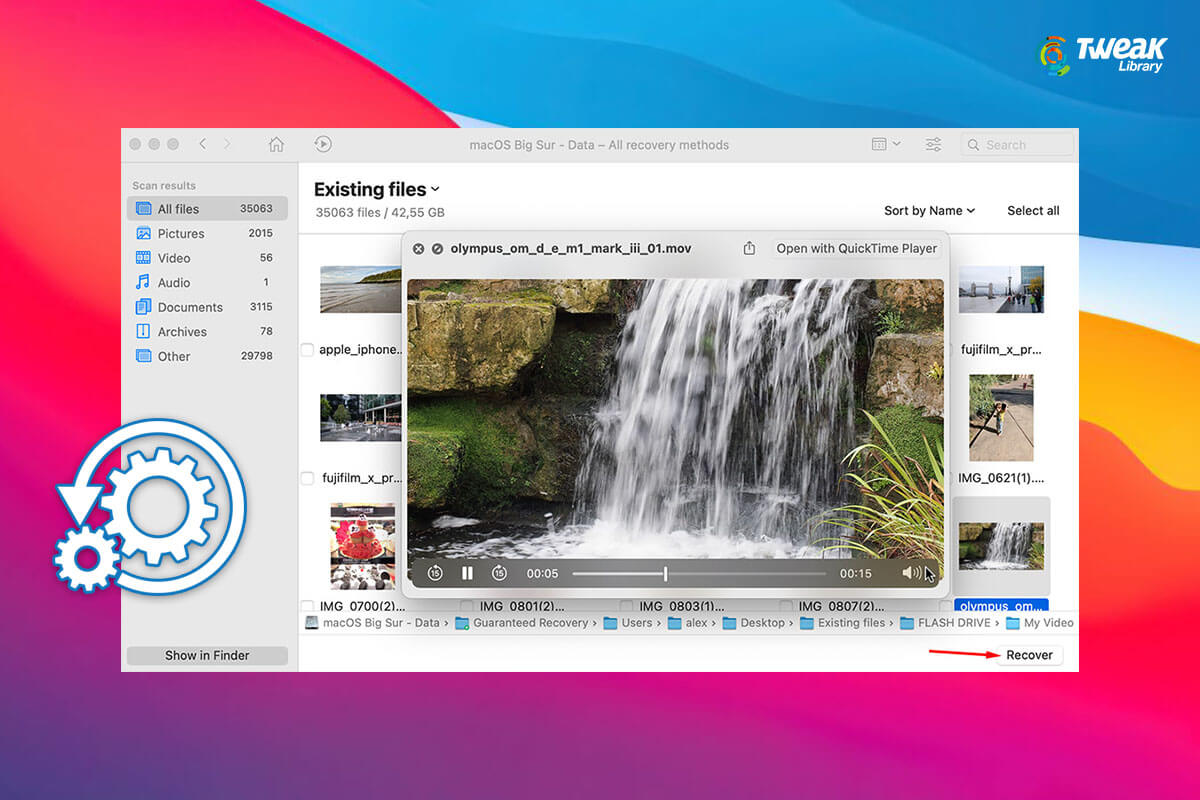Viewport: 1200px width, 800px height.
Task: Open the Audio scan results category
Action: [174, 282]
